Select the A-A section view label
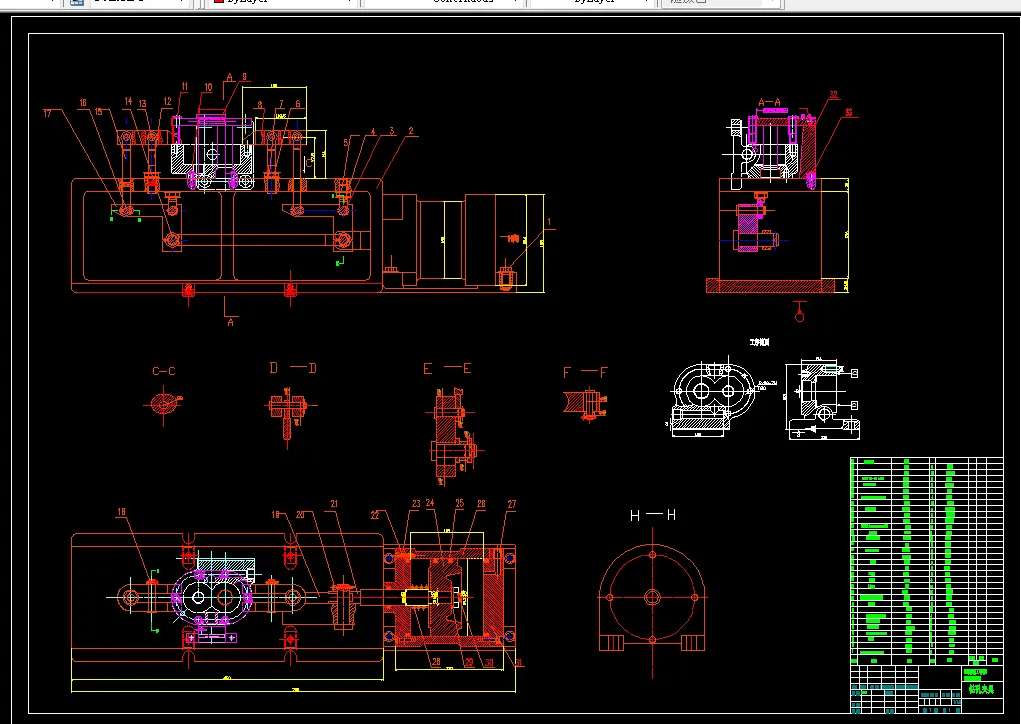 770,102
